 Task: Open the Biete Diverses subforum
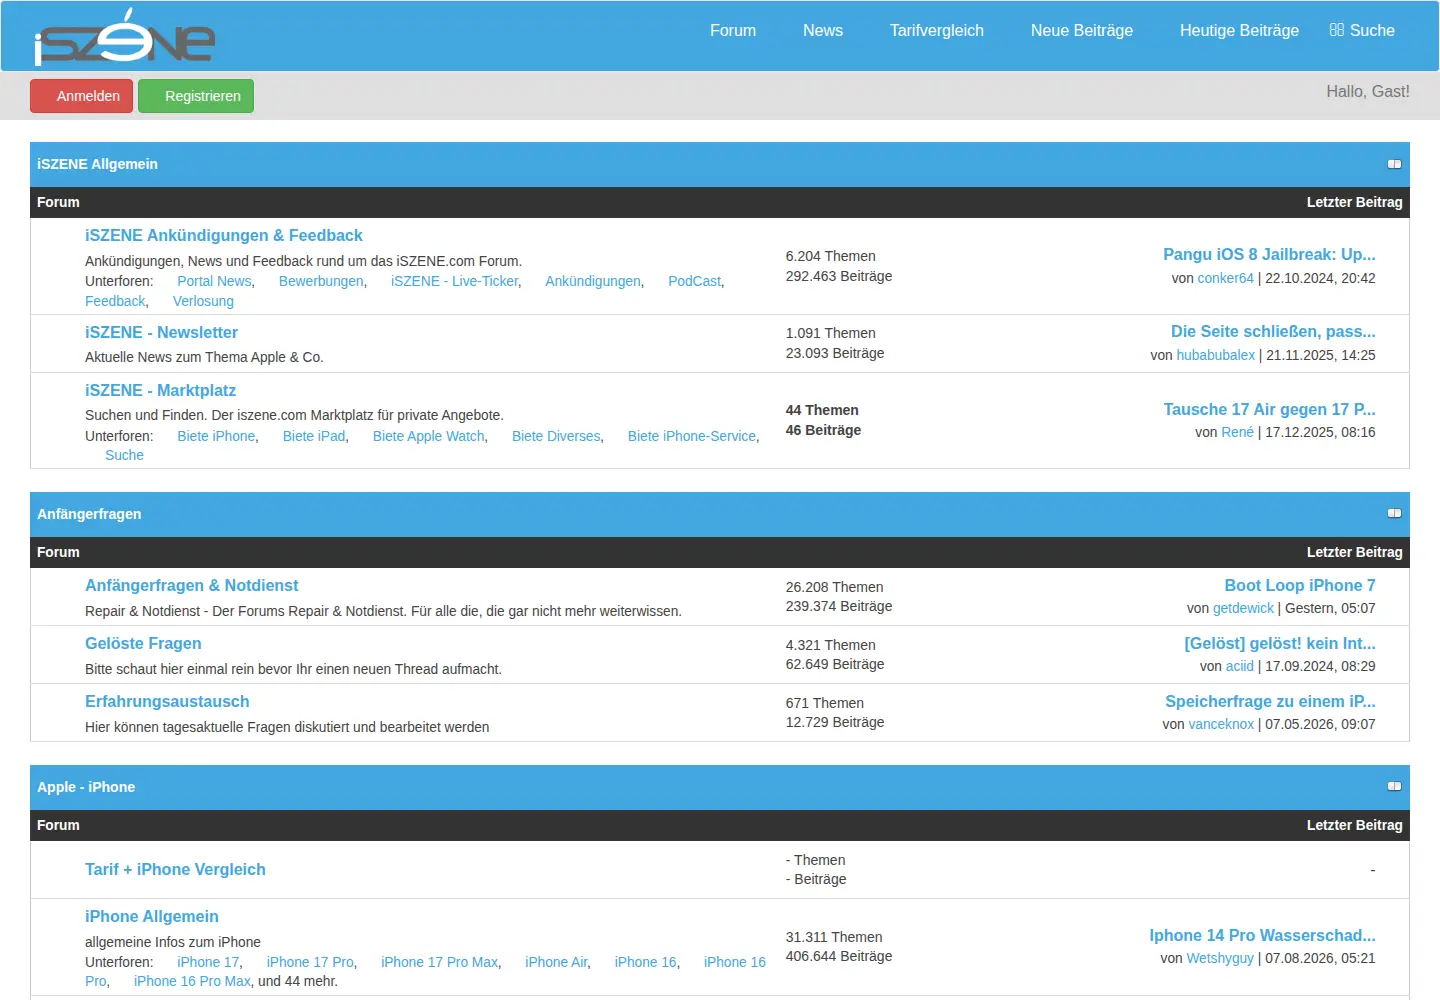click(556, 436)
